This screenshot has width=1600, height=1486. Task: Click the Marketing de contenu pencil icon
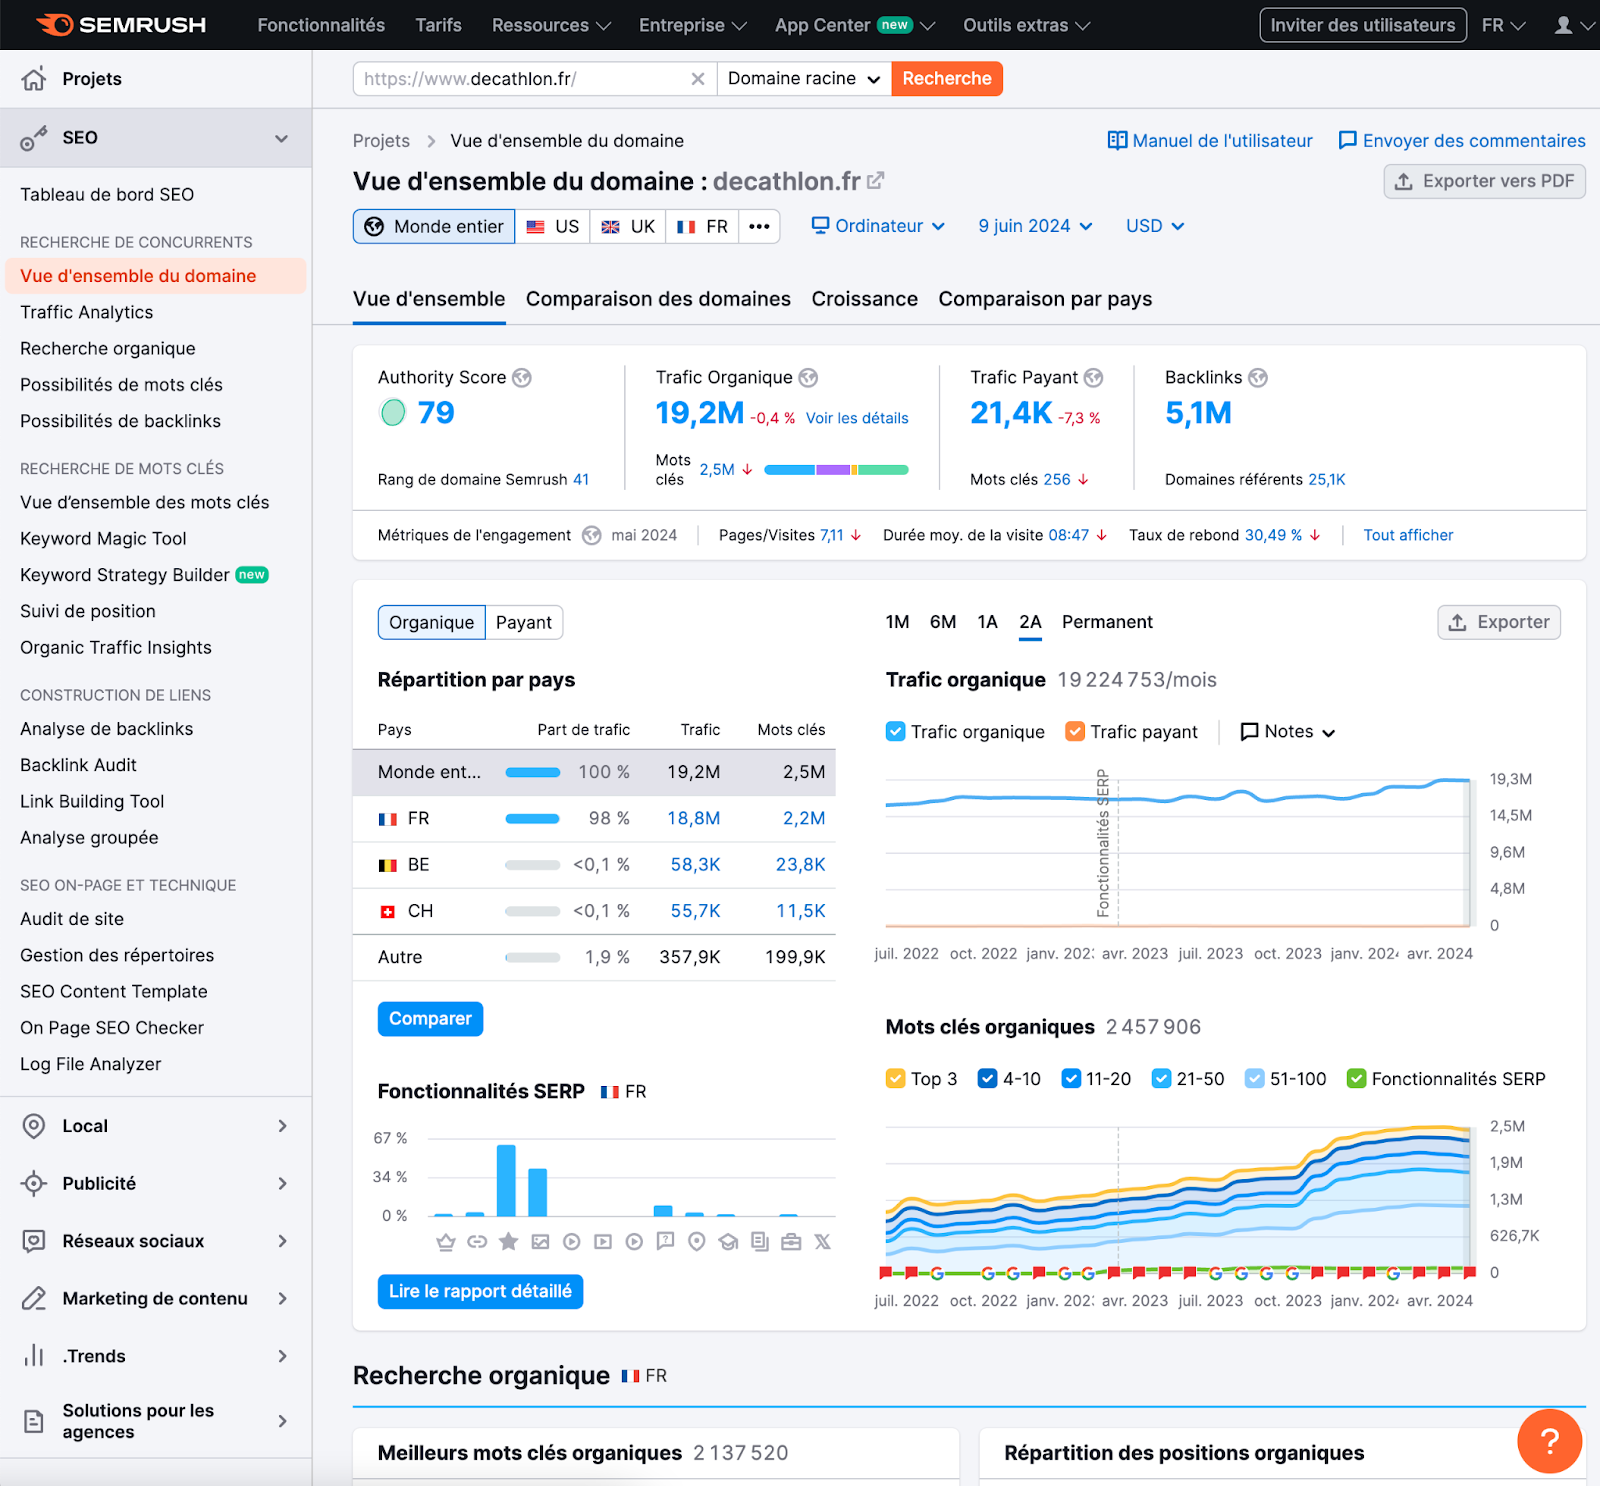tap(34, 1299)
